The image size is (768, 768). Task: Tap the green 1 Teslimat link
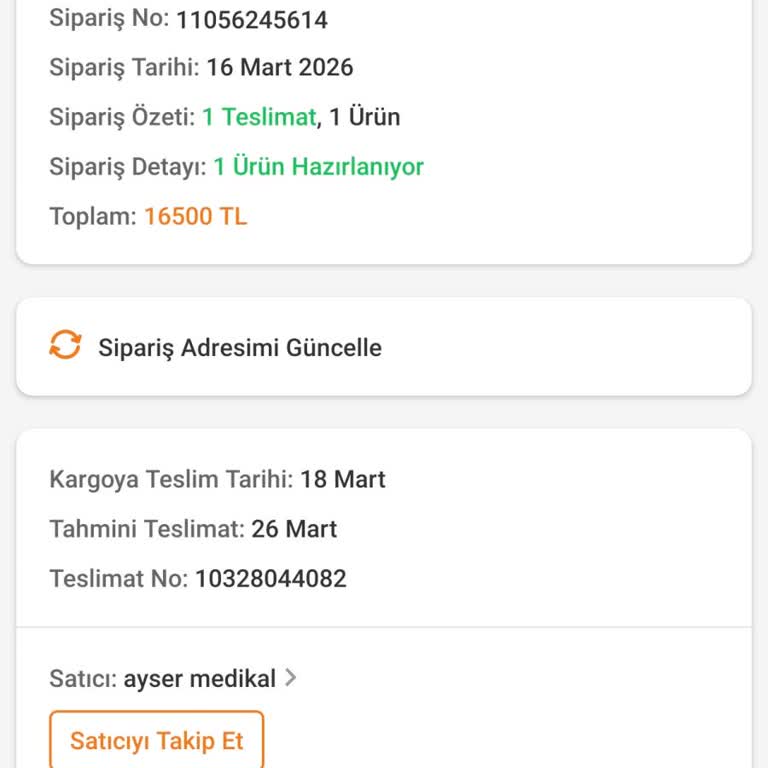click(x=259, y=117)
